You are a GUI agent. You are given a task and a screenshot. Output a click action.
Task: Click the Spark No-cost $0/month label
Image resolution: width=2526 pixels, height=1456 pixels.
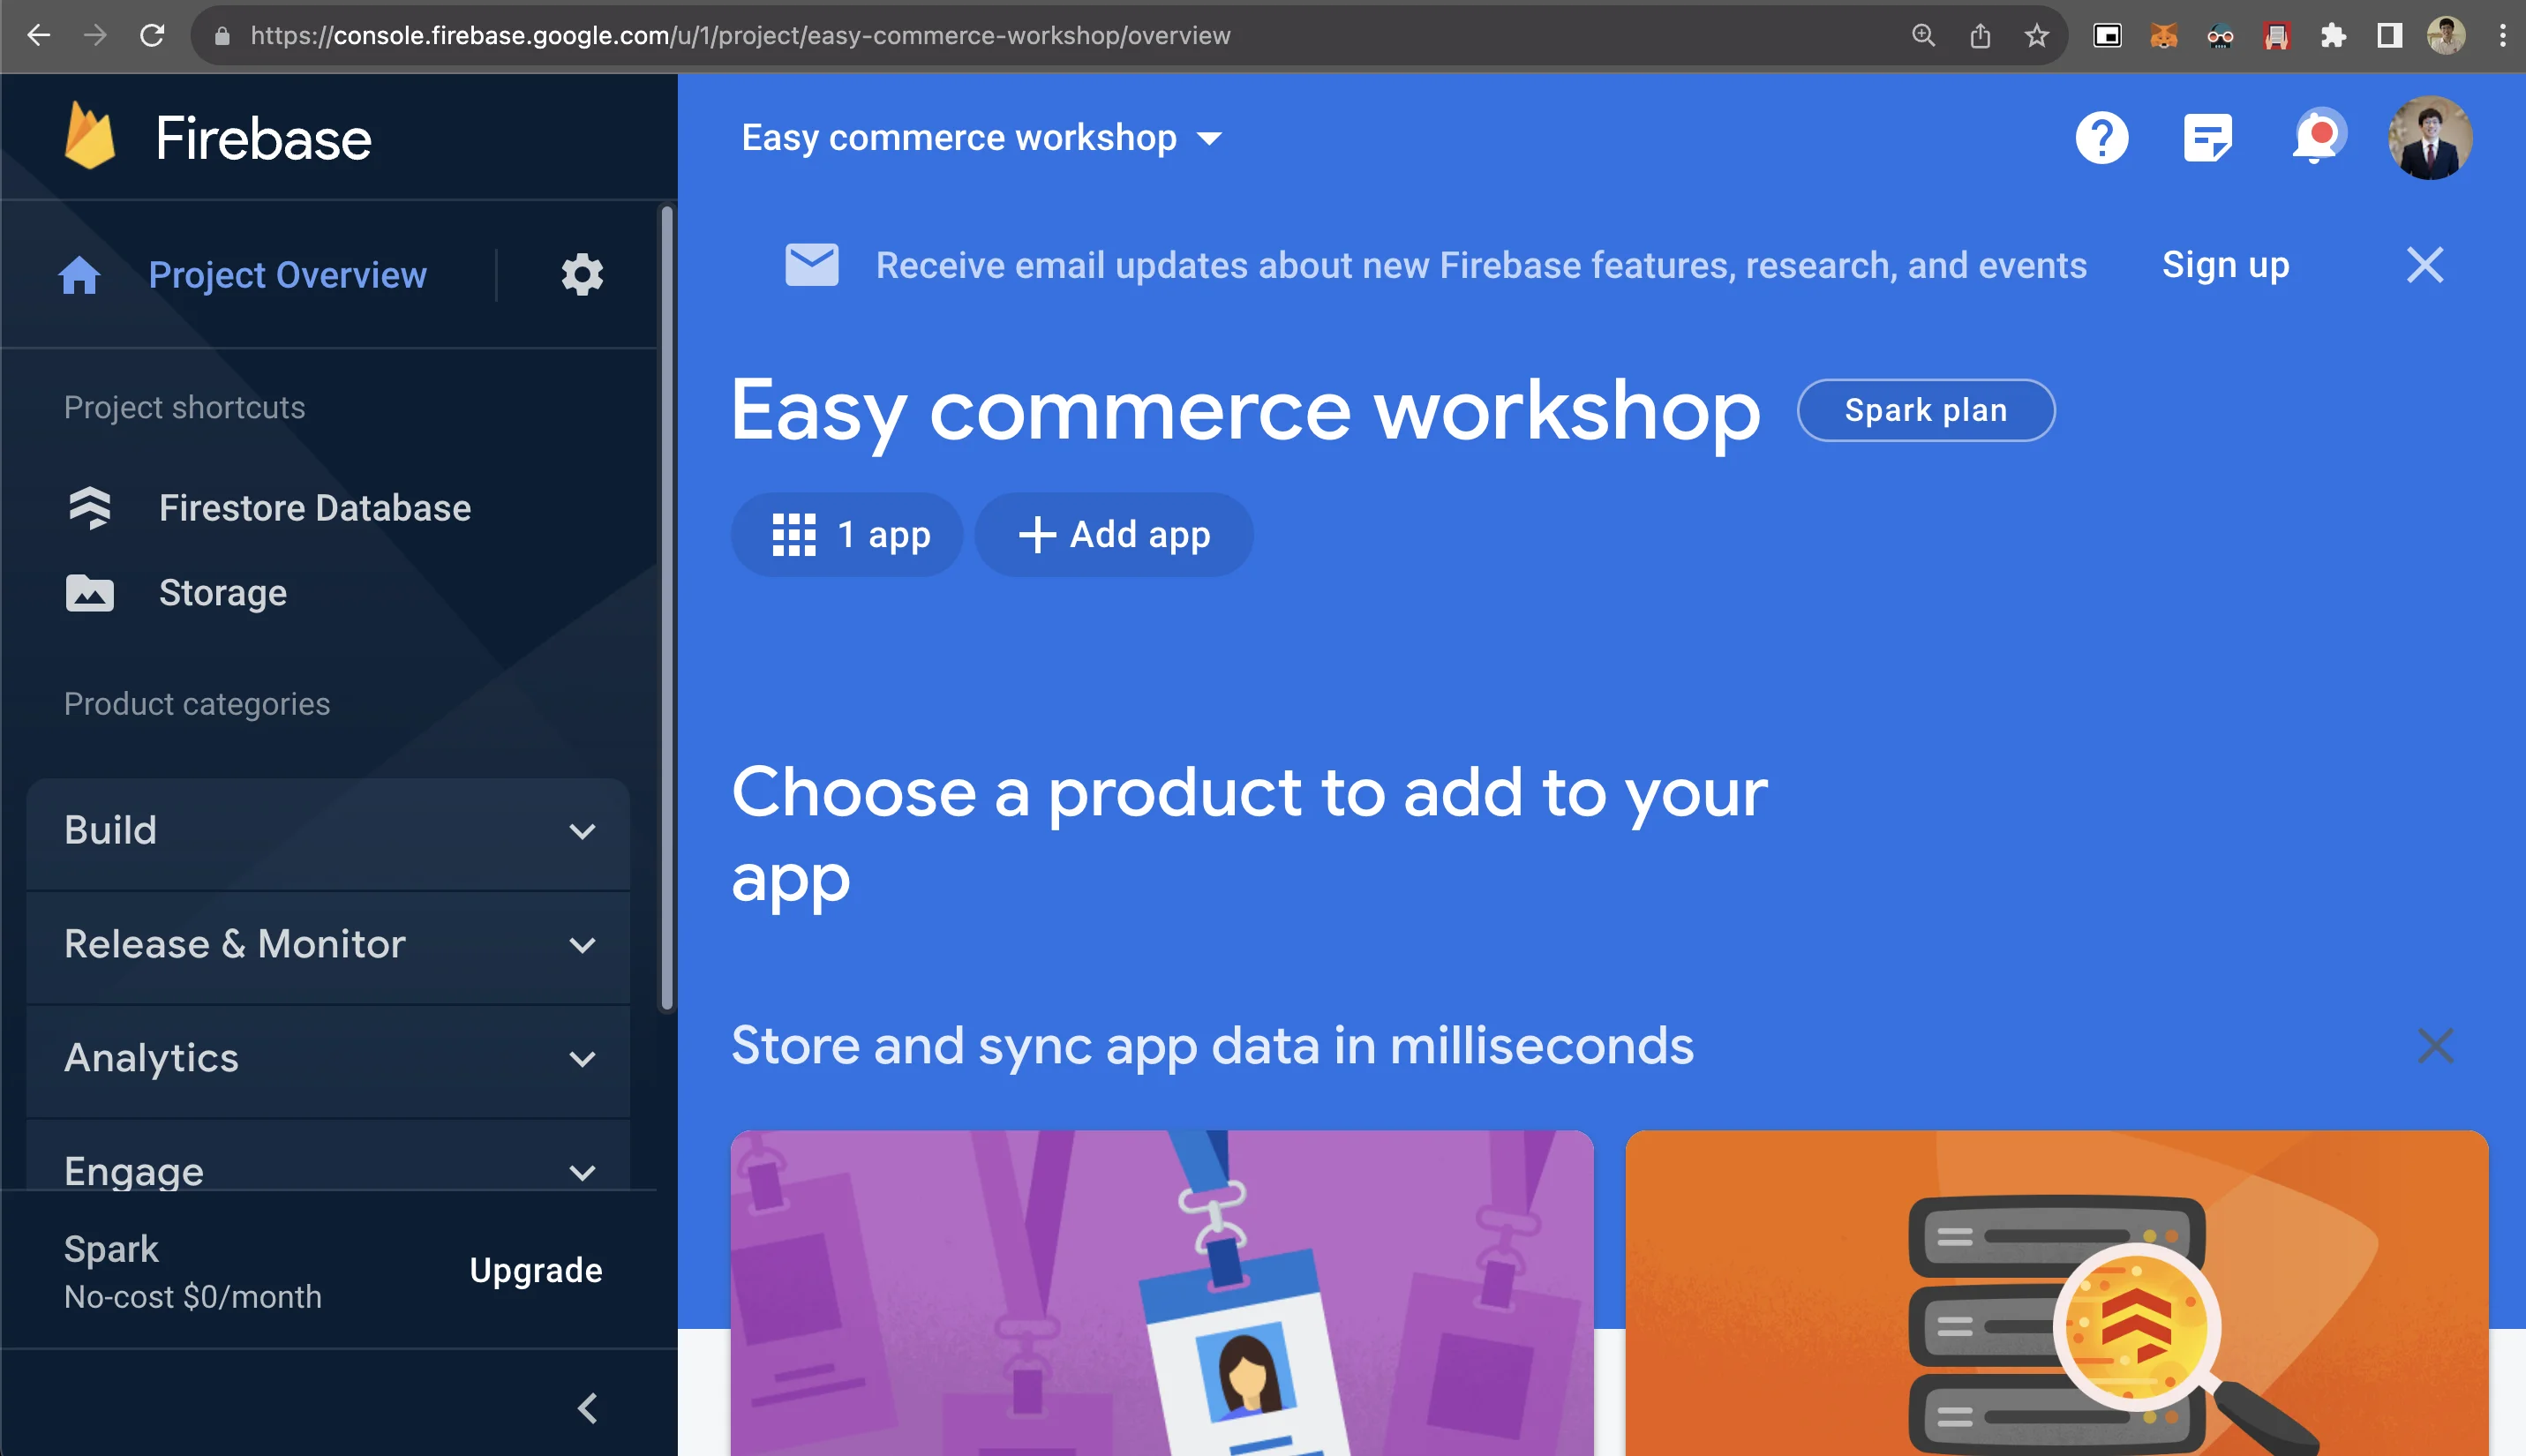coord(193,1272)
